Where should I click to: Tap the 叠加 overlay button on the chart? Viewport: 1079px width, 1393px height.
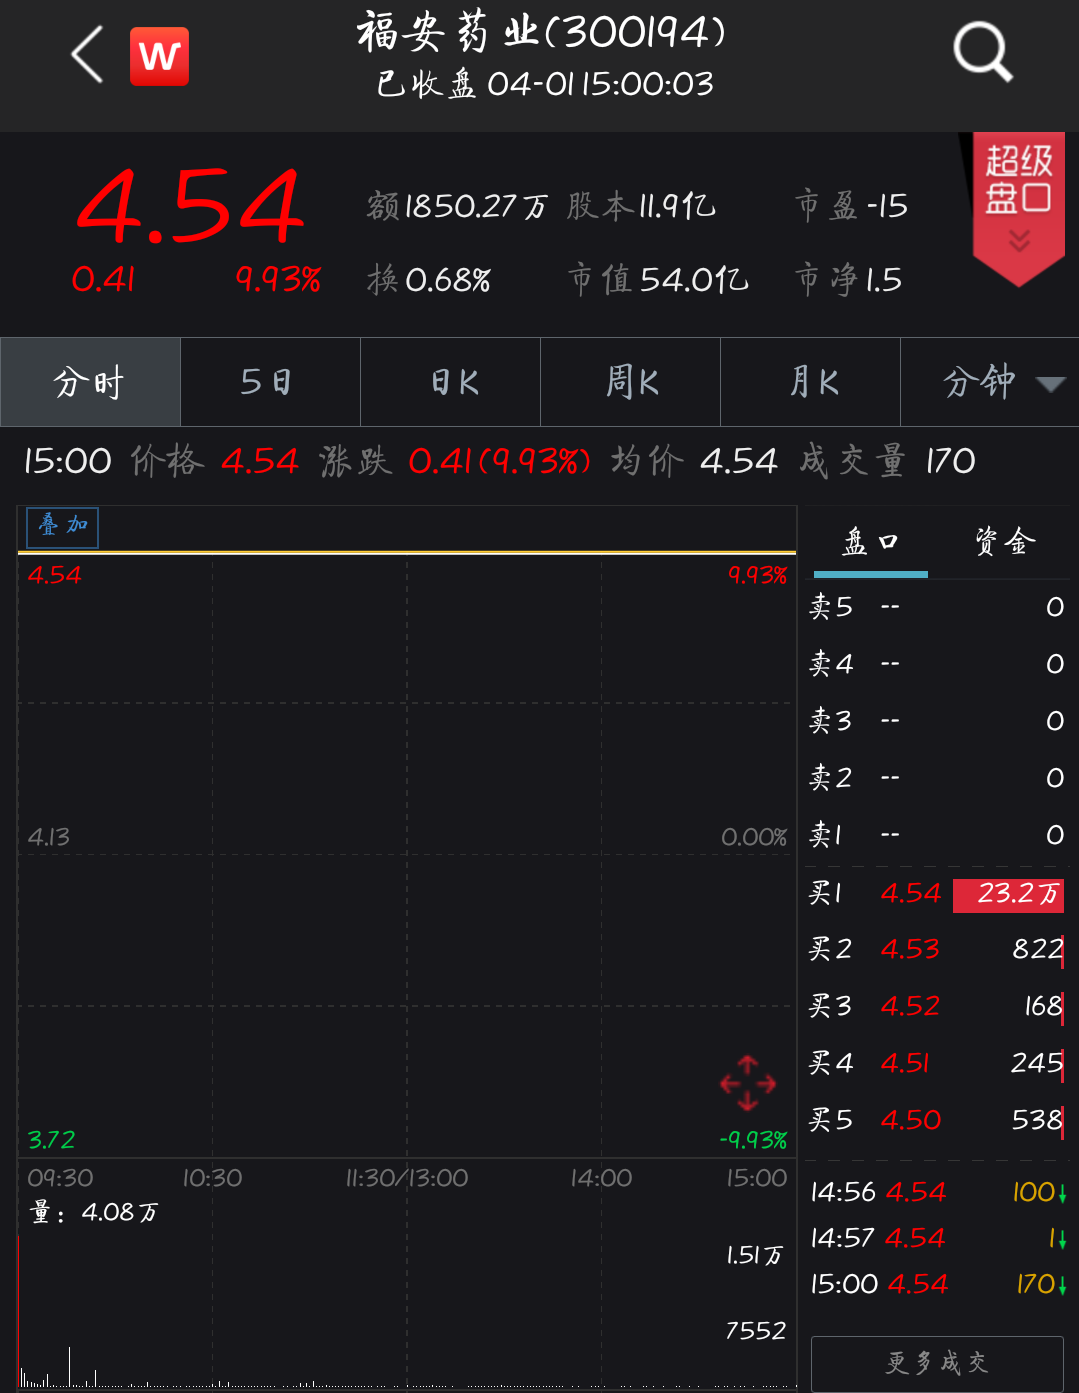click(x=61, y=527)
